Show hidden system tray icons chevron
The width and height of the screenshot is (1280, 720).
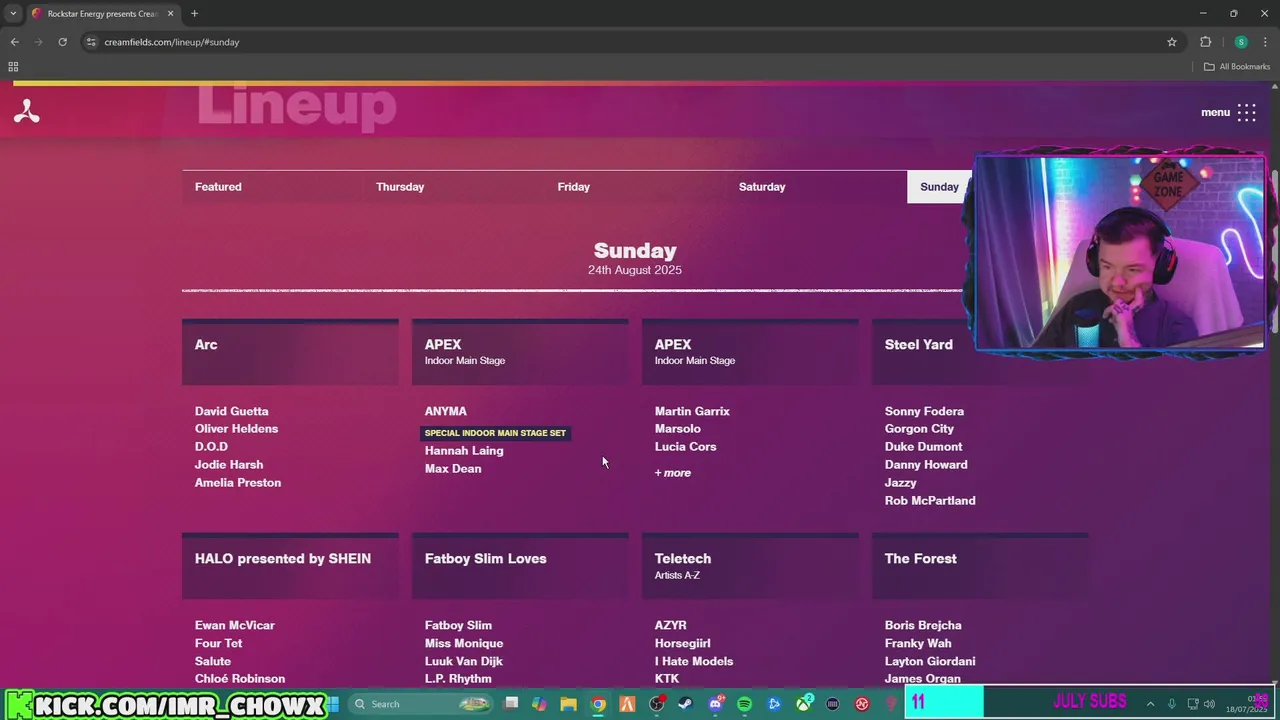(x=1150, y=704)
